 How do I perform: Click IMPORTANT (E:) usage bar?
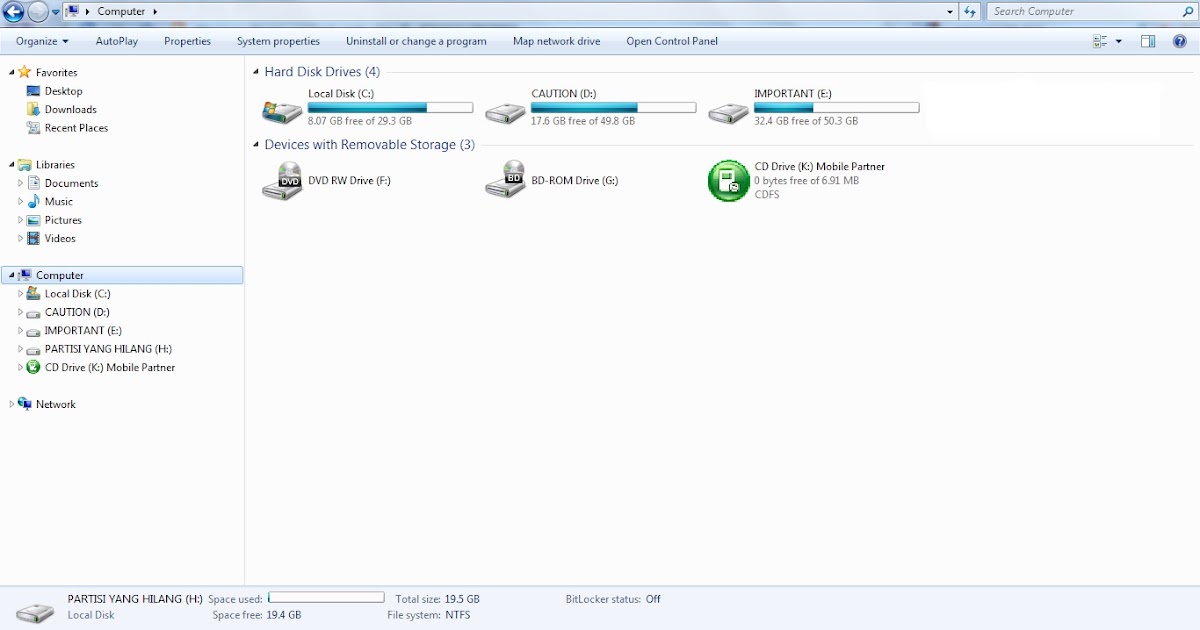(x=836, y=107)
